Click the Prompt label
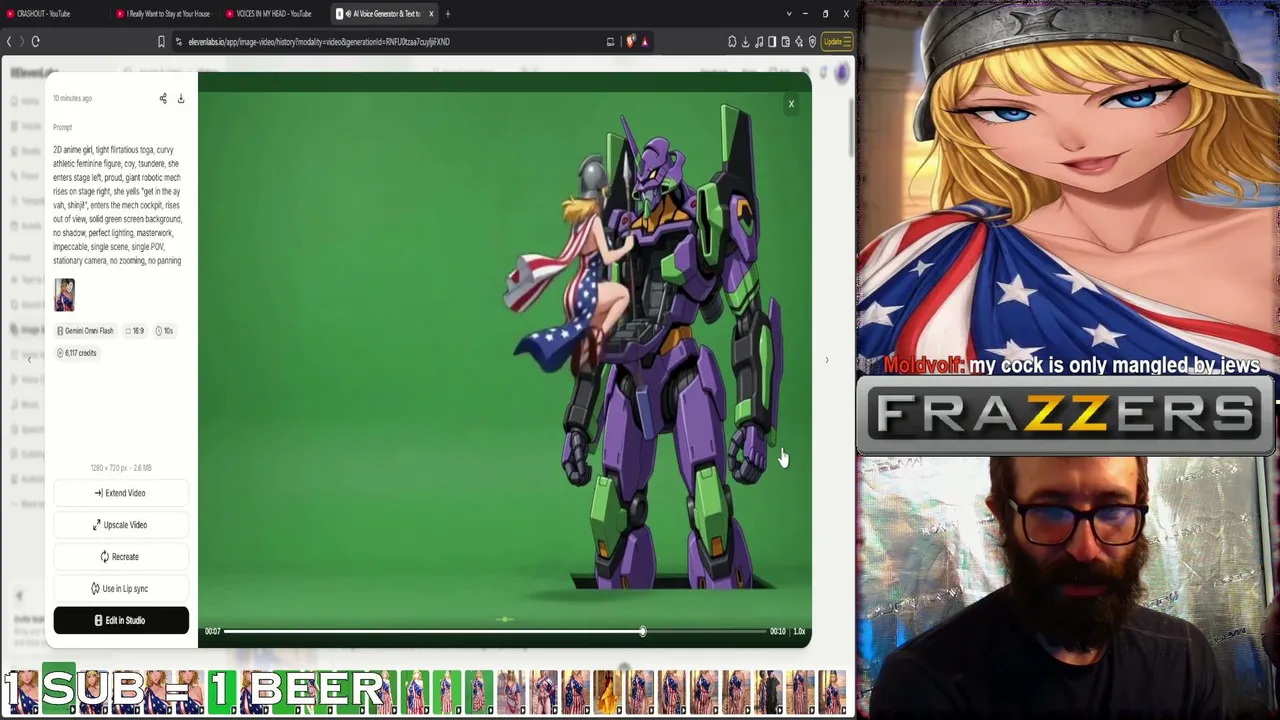This screenshot has width=1280, height=720. 63,127
